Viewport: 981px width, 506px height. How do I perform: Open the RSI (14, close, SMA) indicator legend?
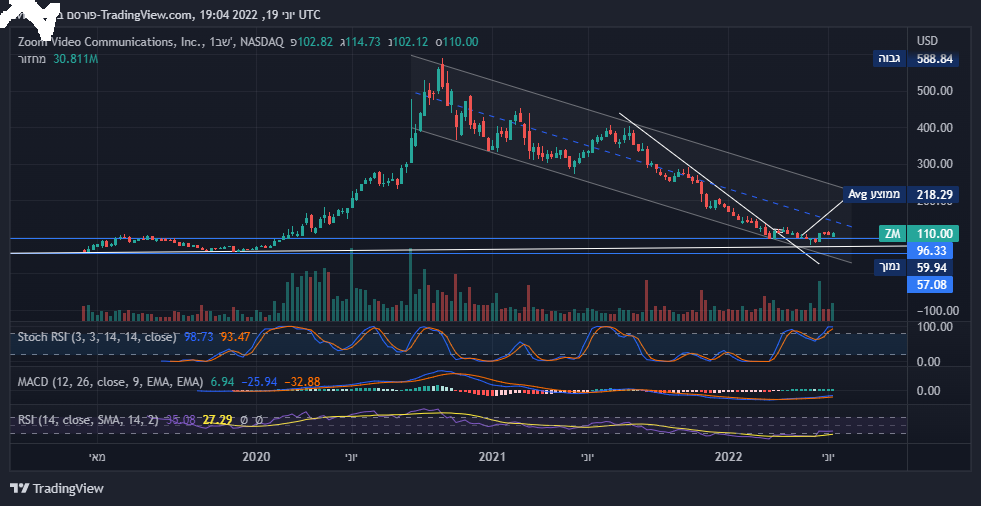[88, 420]
